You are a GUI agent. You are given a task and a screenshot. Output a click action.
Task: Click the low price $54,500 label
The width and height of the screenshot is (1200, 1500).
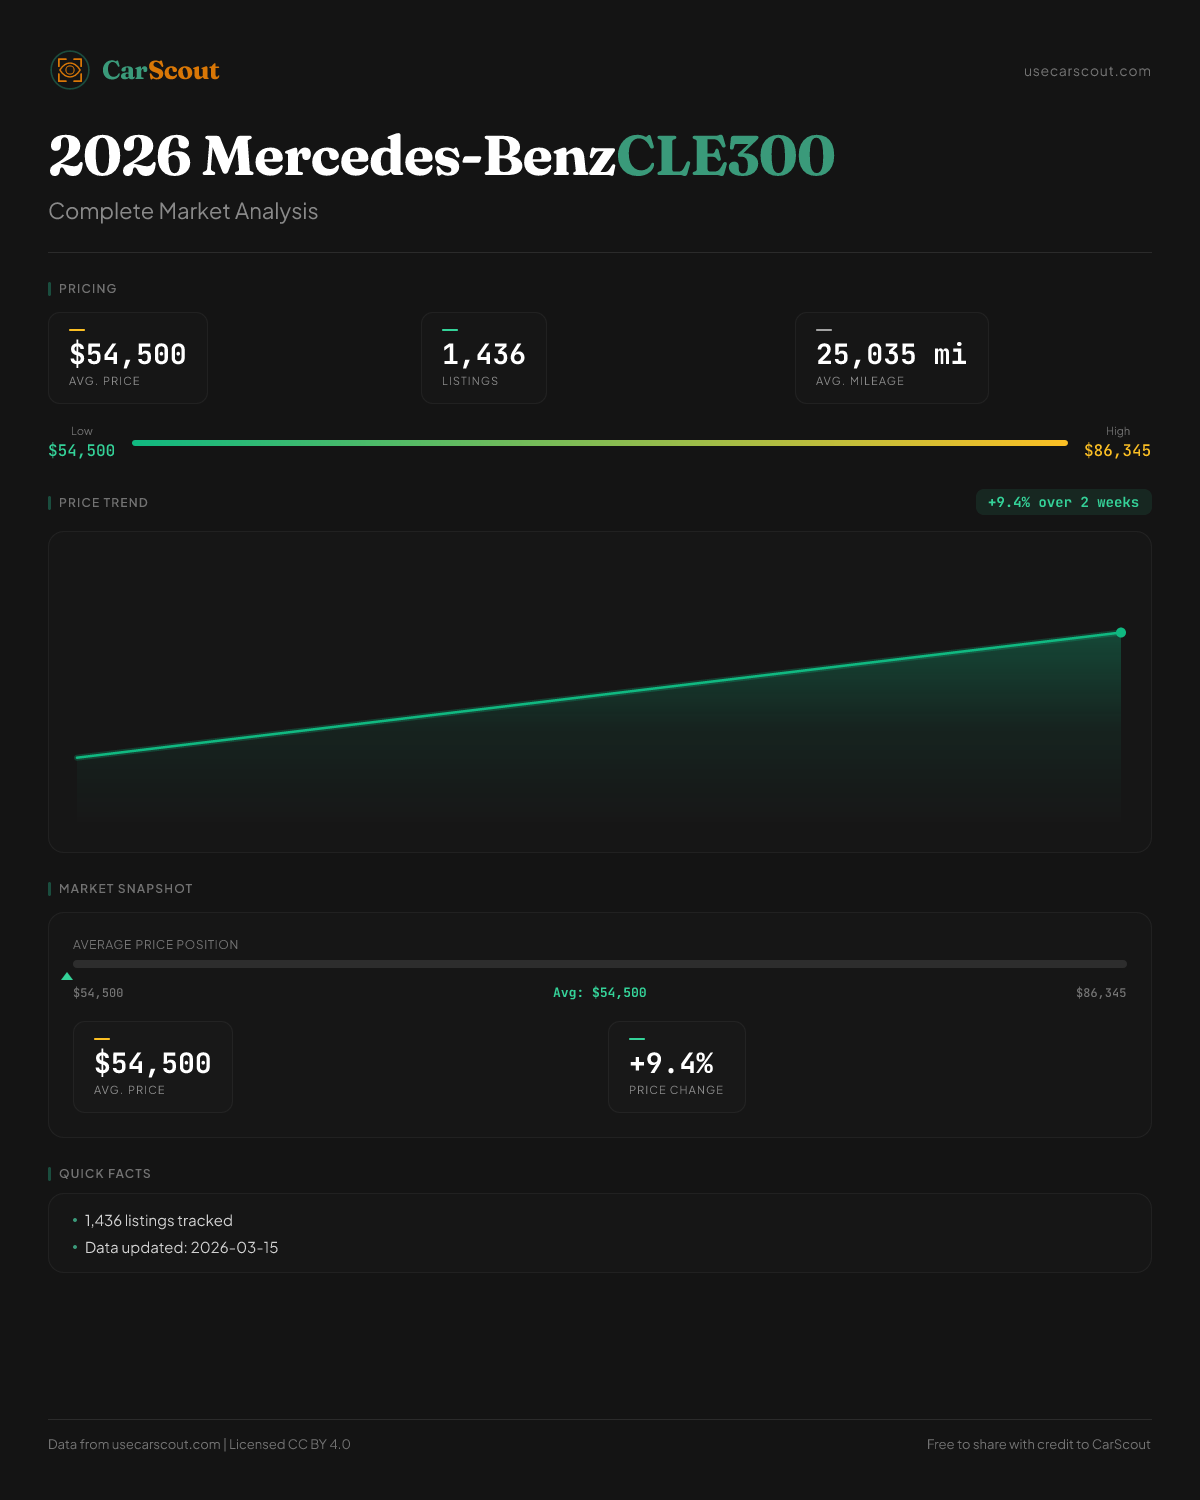81,450
